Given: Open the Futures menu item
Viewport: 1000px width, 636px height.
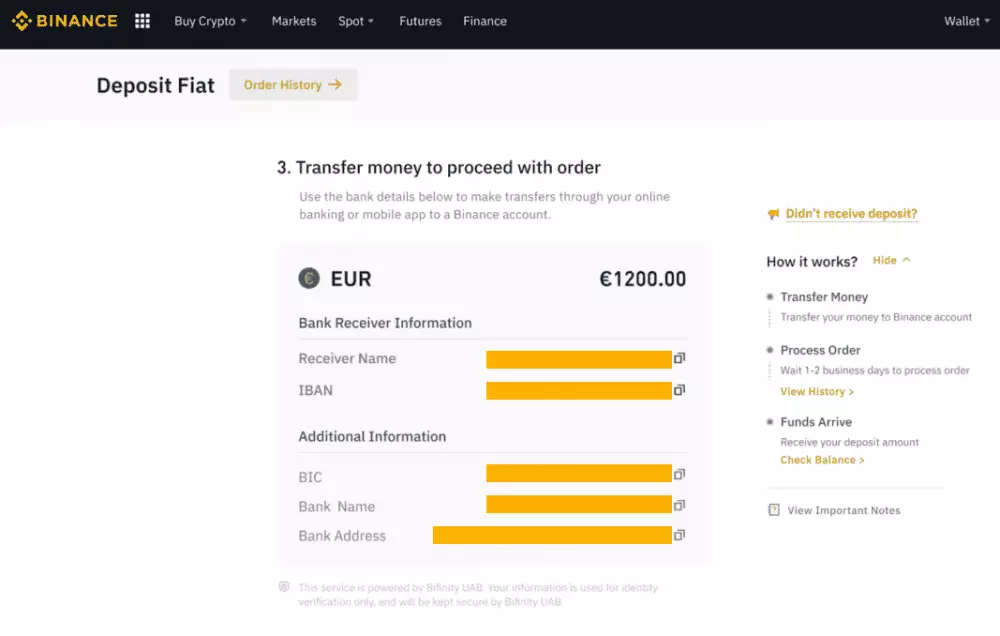Looking at the screenshot, I should [420, 21].
